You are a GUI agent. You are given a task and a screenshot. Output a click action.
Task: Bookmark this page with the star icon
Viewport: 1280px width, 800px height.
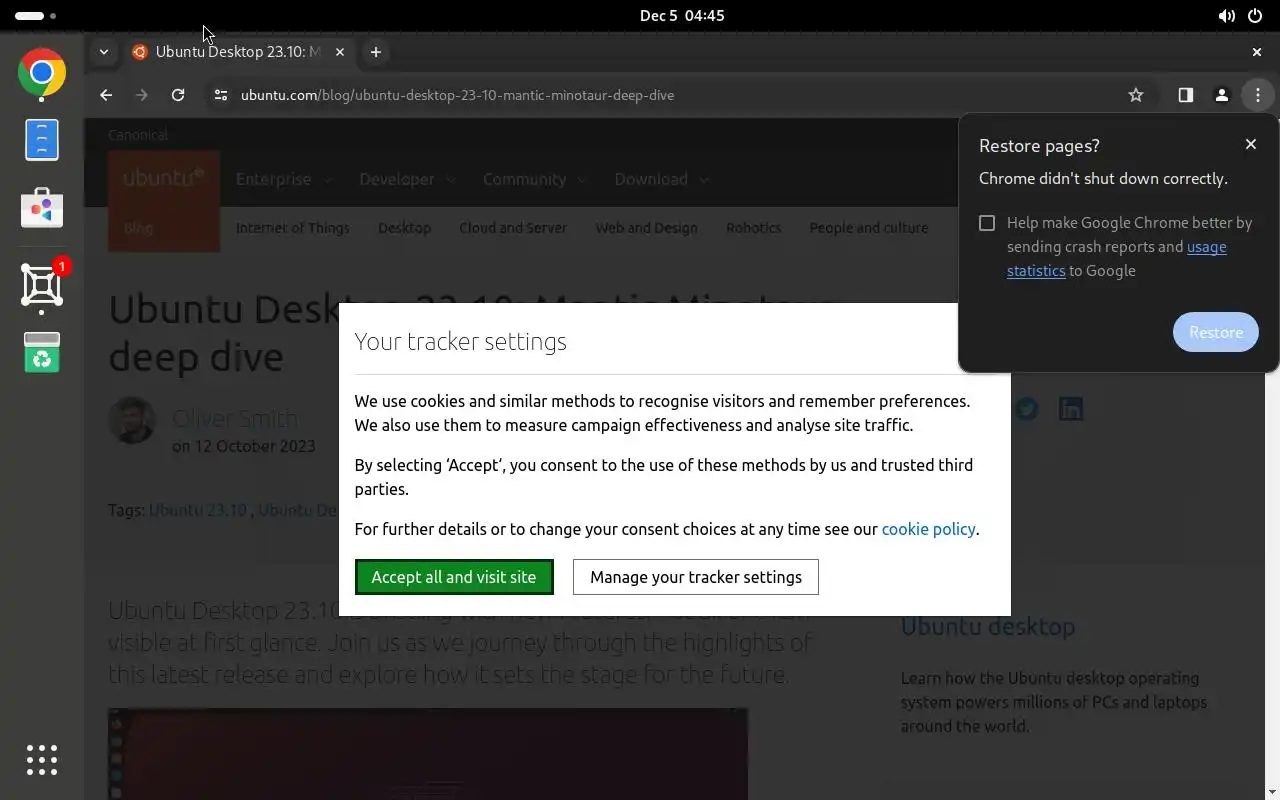(x=1136, y=95)
